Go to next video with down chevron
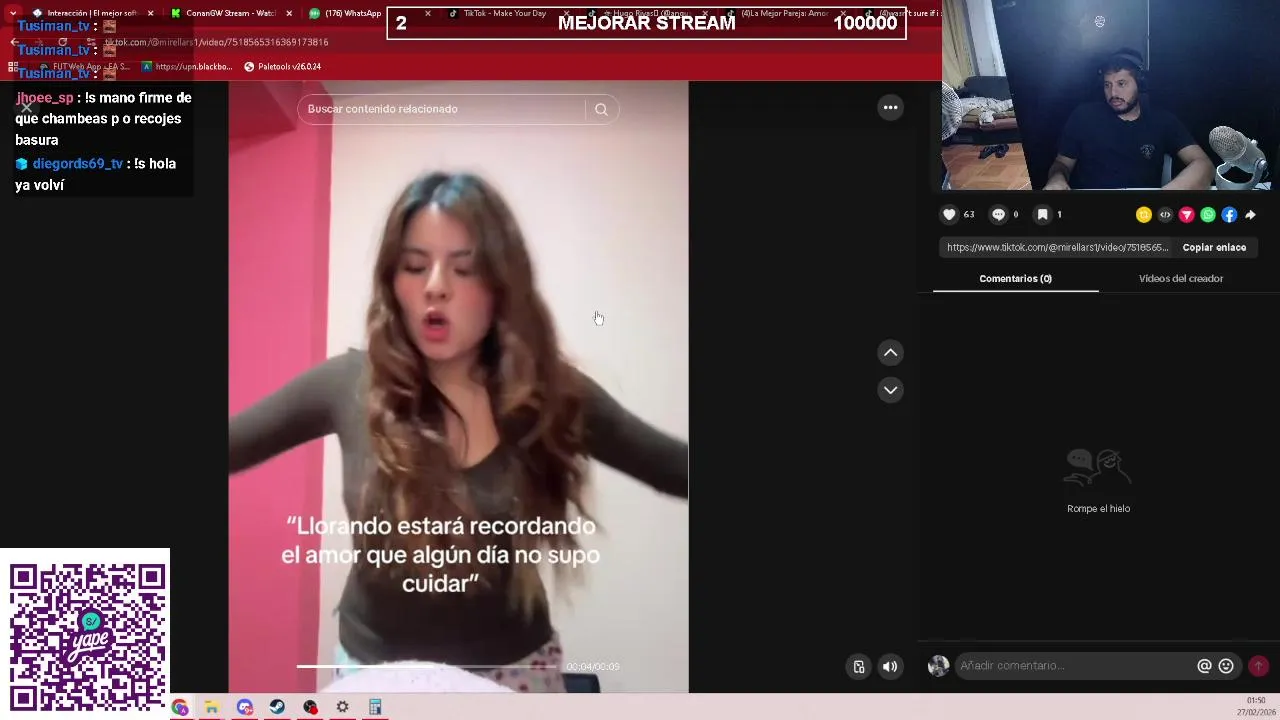 tap(890, 390)
